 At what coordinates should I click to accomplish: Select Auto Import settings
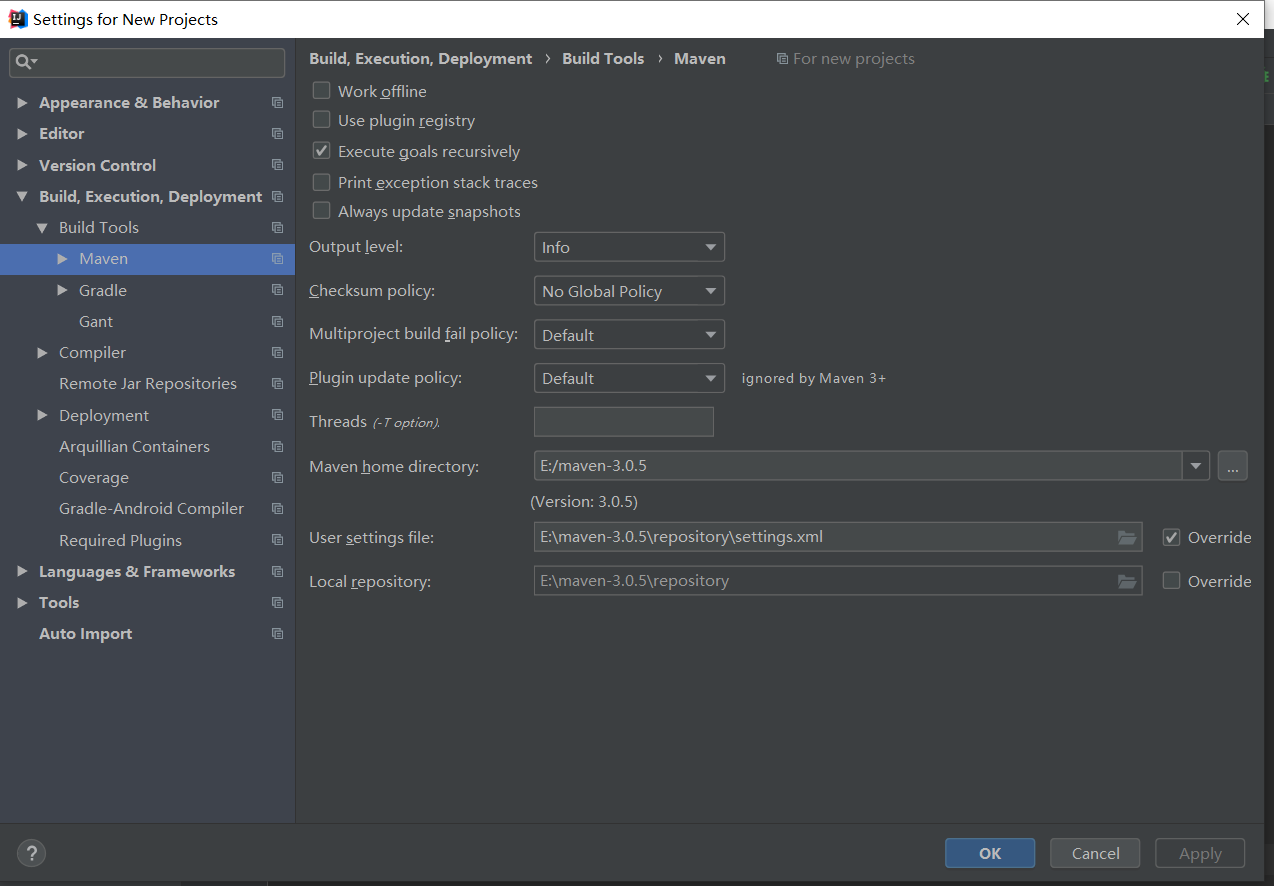tap(85, 634)
